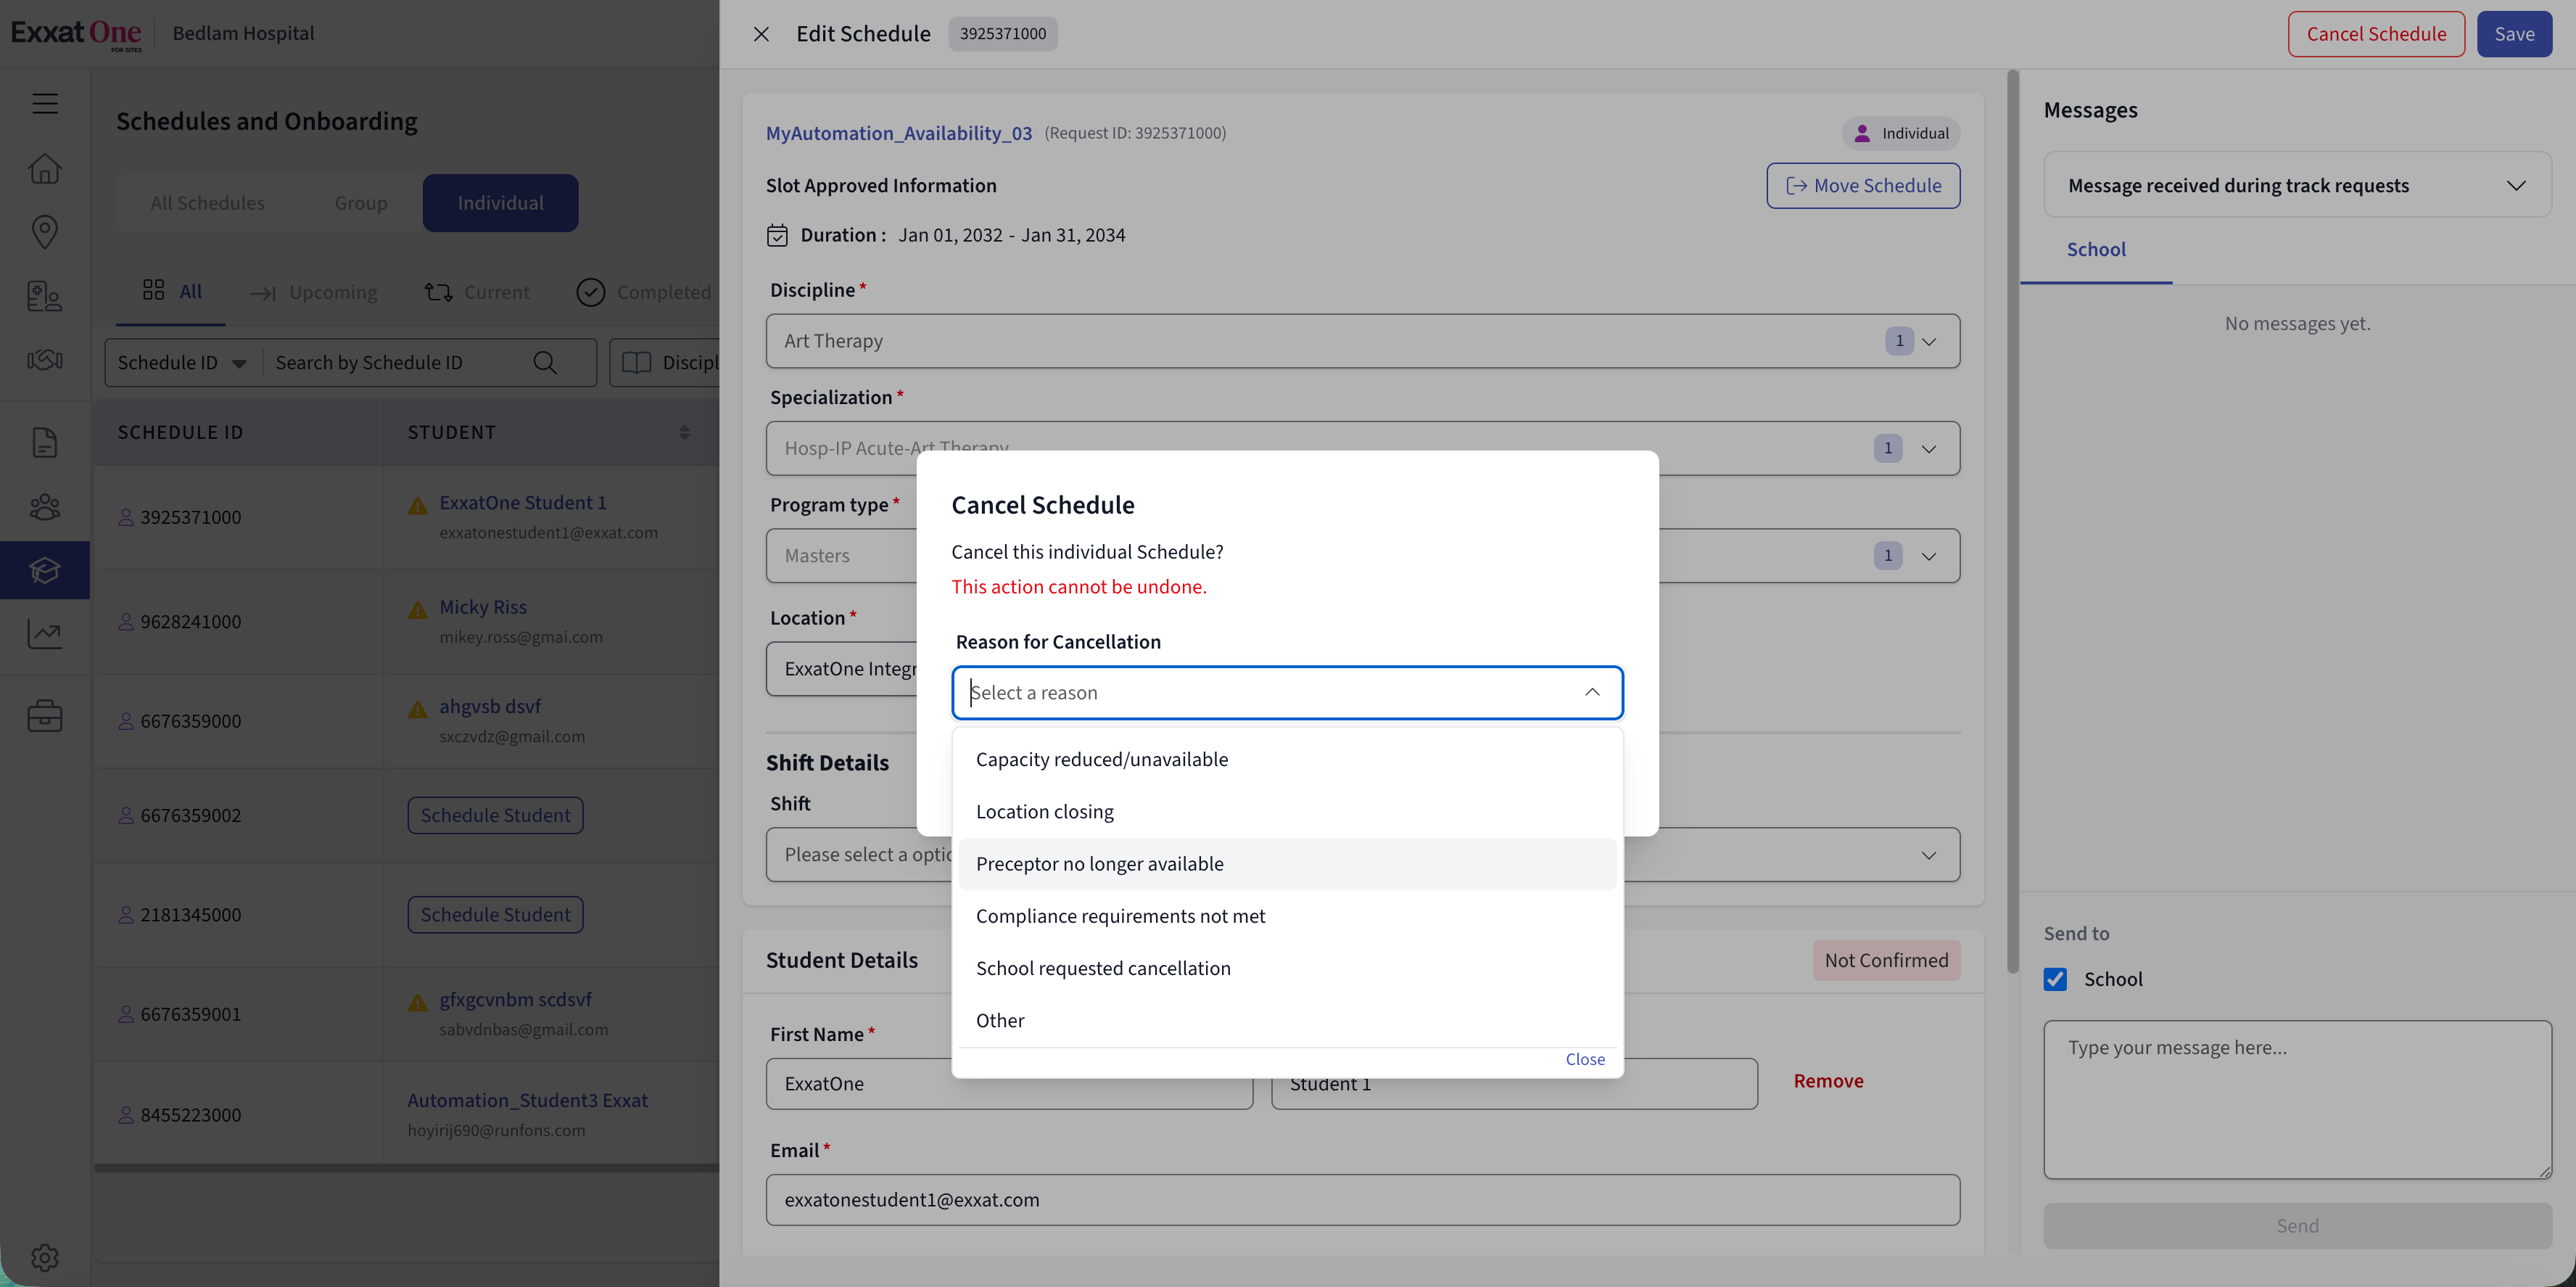Switch to All Schedules tab
The height and width of the screenshot is (1287, 2576).
pyautogui.click(x=208, y=203)
